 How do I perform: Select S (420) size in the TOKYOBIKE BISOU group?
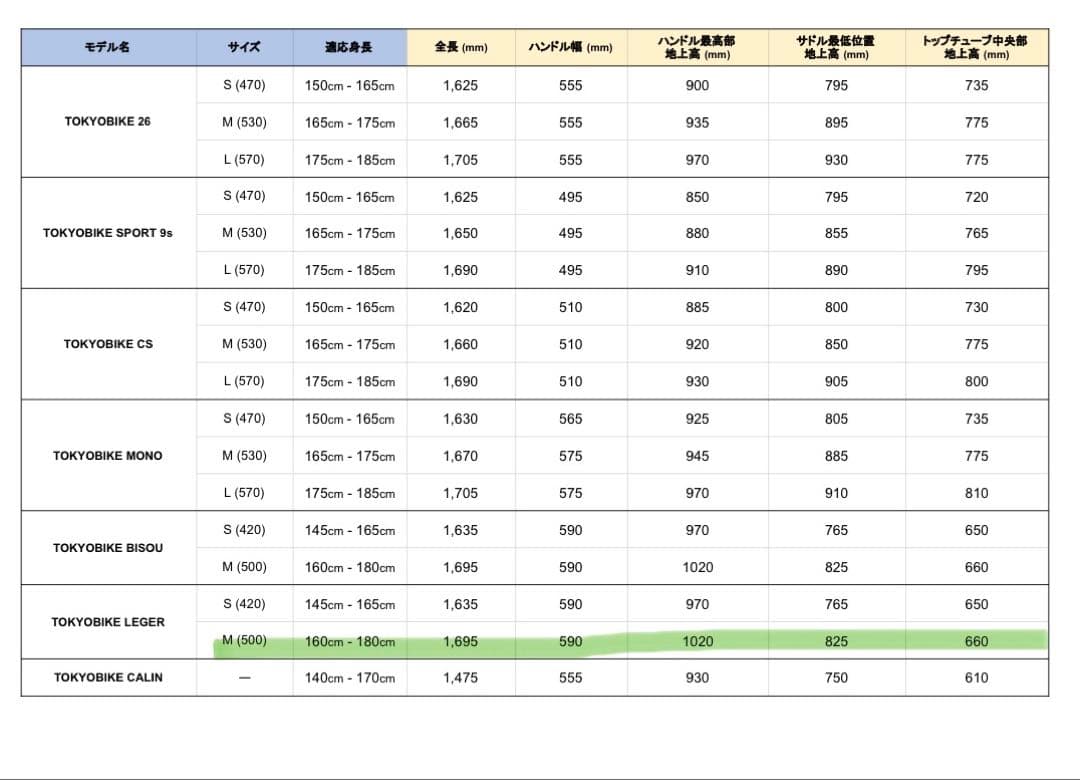click(245, 530)
